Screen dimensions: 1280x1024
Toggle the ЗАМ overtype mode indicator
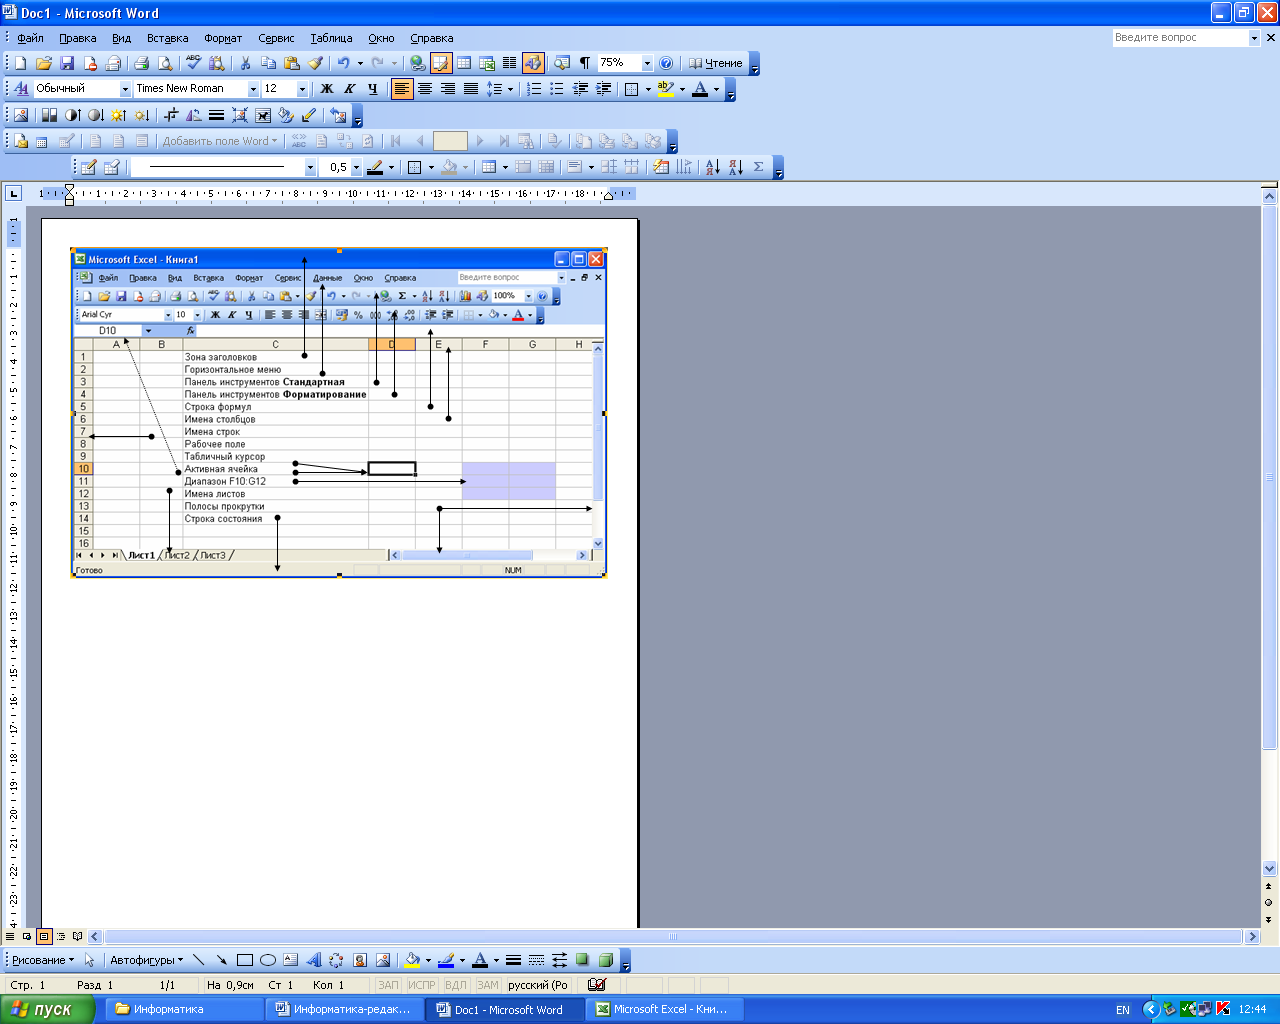(x=488, y=985)
